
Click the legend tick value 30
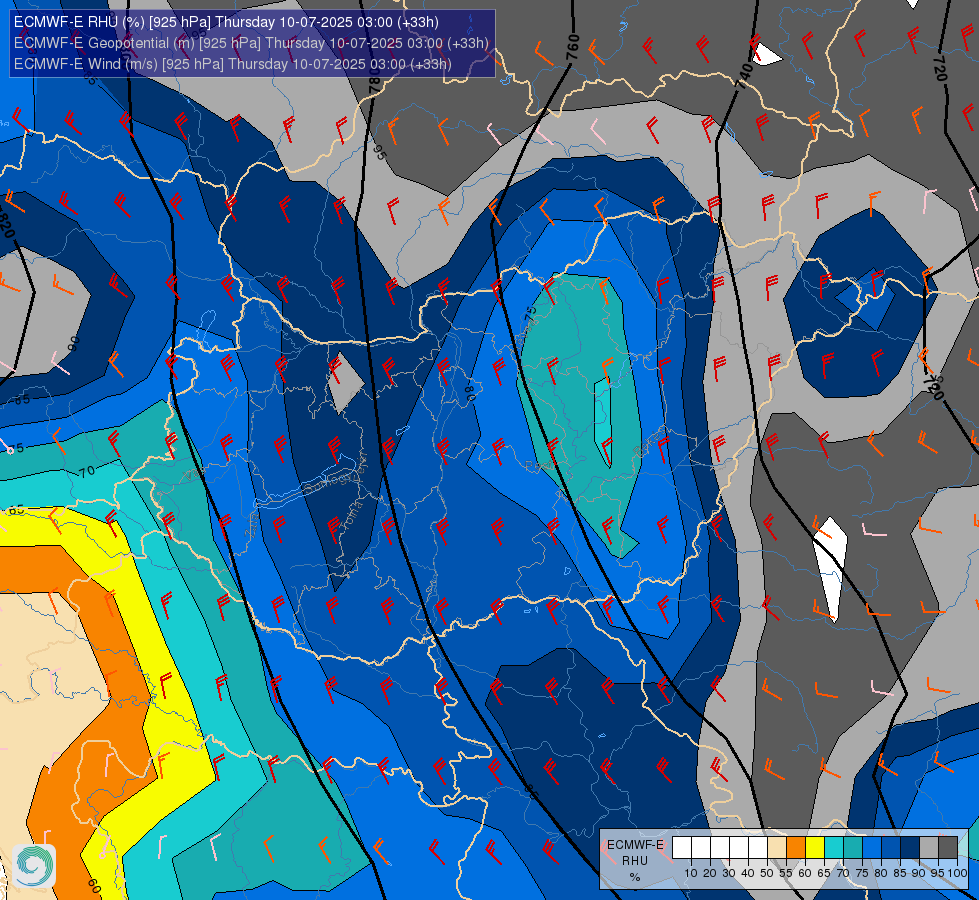729,873
